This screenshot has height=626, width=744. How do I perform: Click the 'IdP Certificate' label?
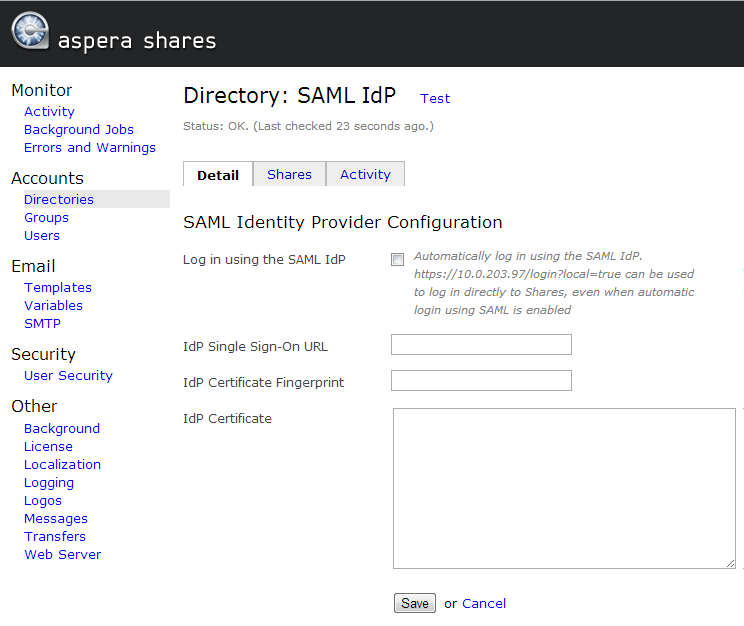[x=227, y=419]
